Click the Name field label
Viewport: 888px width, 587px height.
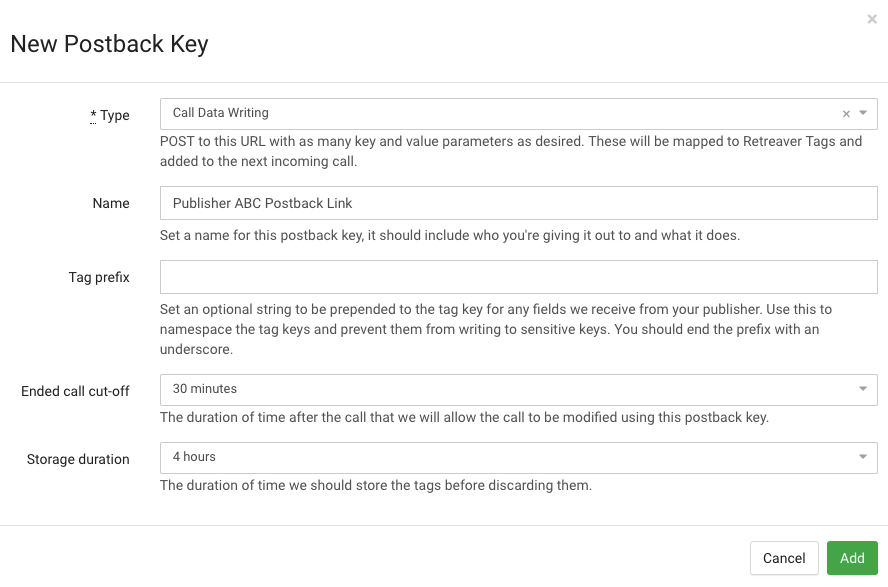click(x=111, y=204)
